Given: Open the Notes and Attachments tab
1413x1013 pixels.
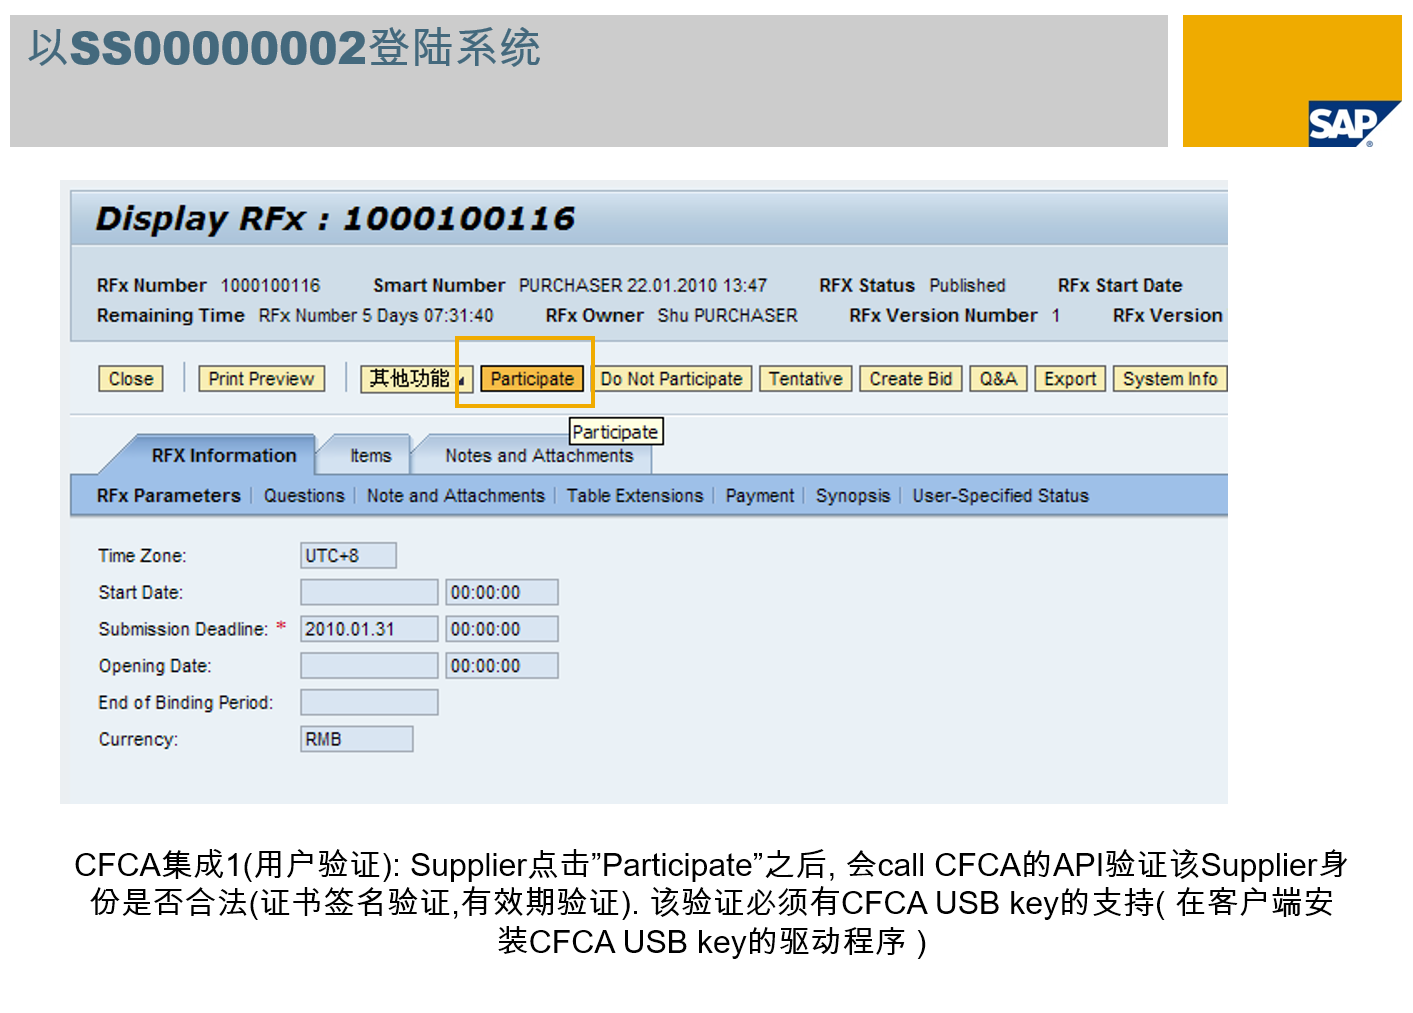Looking at the screenshot, I should click(x=539, y=455).
